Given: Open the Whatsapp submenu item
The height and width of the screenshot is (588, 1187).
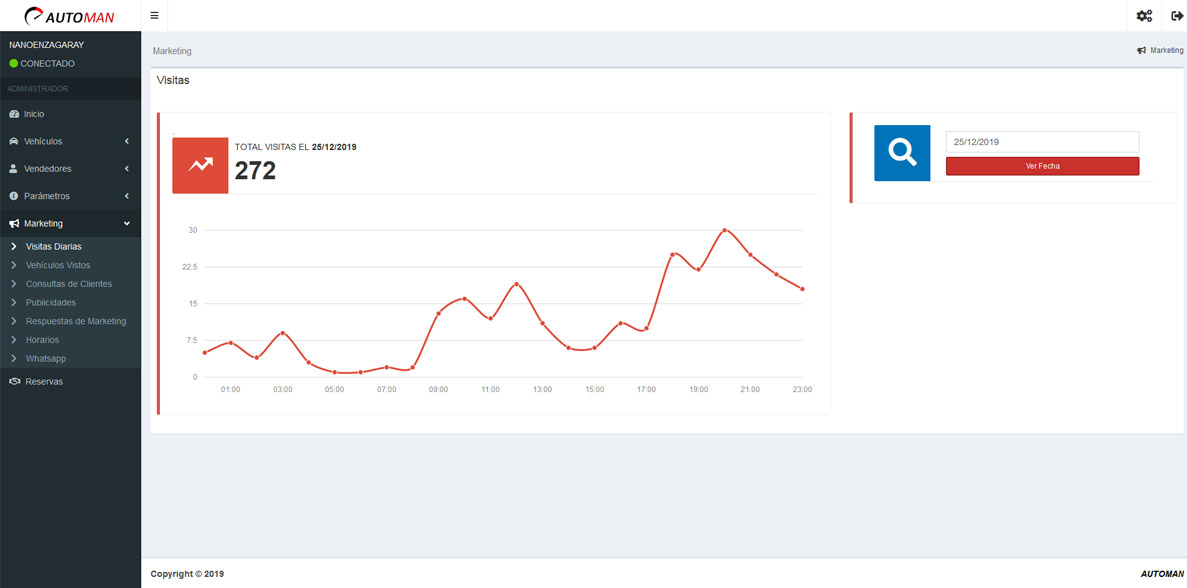Looking at the screenshot, I should coord(46,358).
